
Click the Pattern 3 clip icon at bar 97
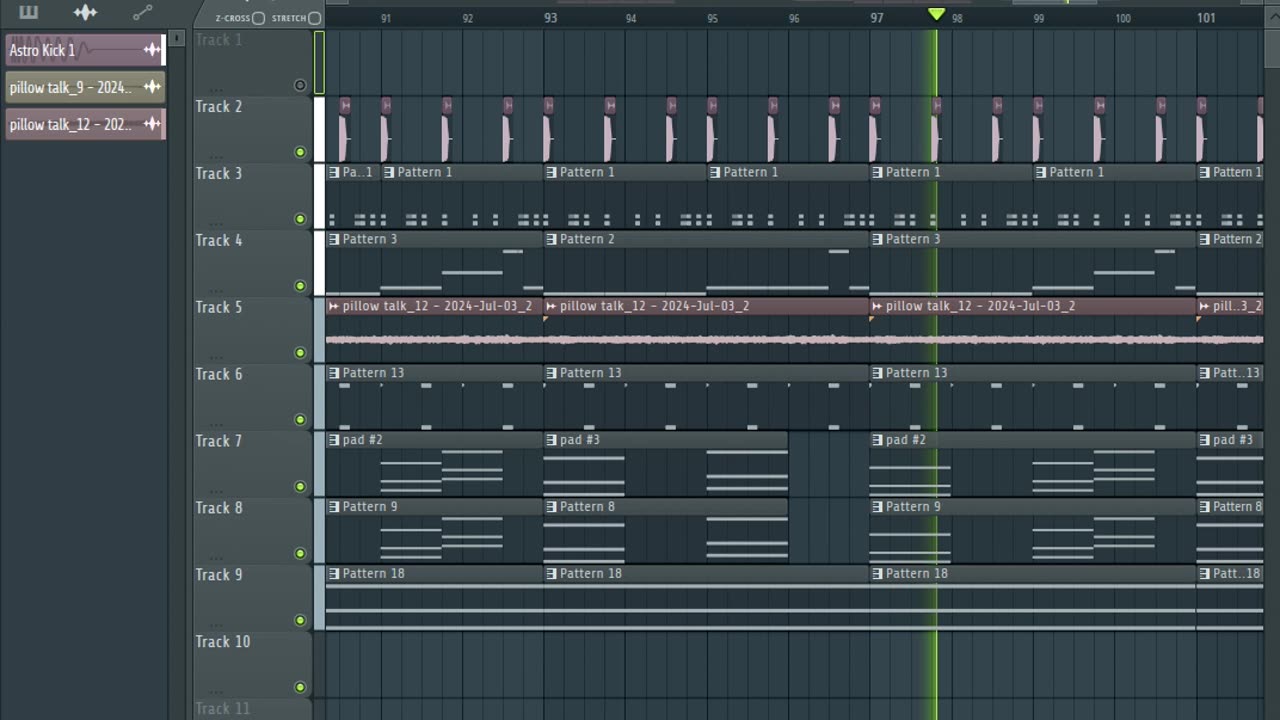(877, 239)
